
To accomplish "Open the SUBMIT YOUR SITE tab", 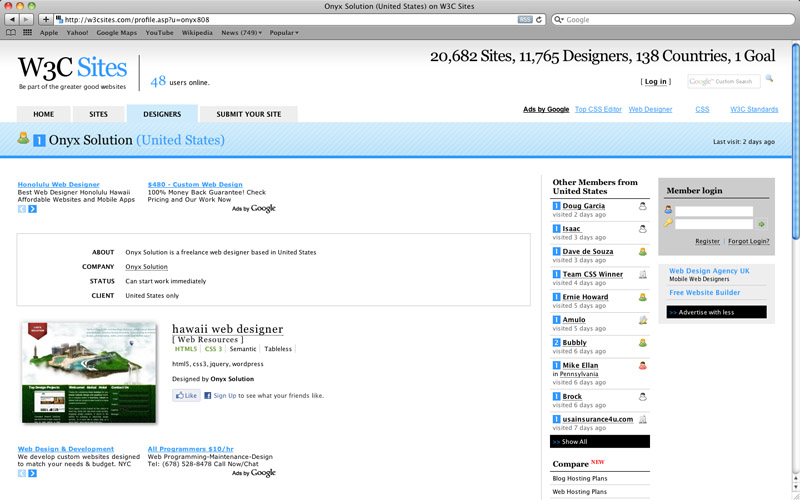I will coord(248,114).
